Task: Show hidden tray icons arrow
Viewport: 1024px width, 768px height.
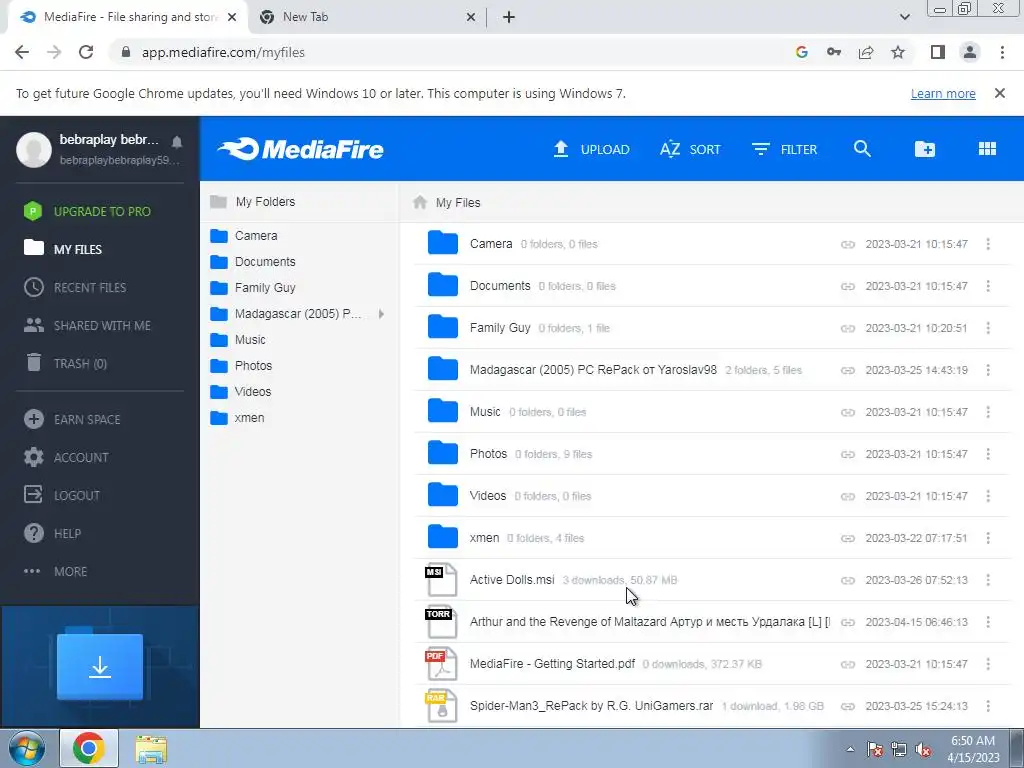Action: 850,749
